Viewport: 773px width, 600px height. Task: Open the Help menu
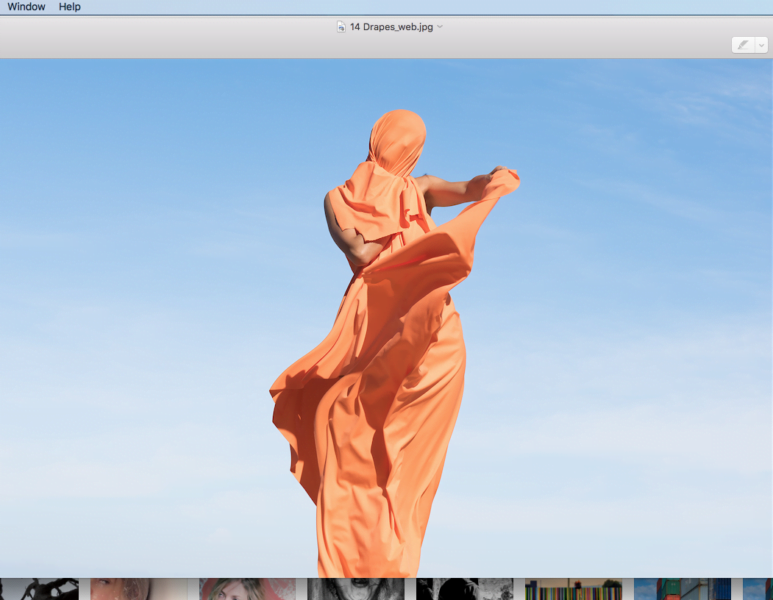click(70, 7)
